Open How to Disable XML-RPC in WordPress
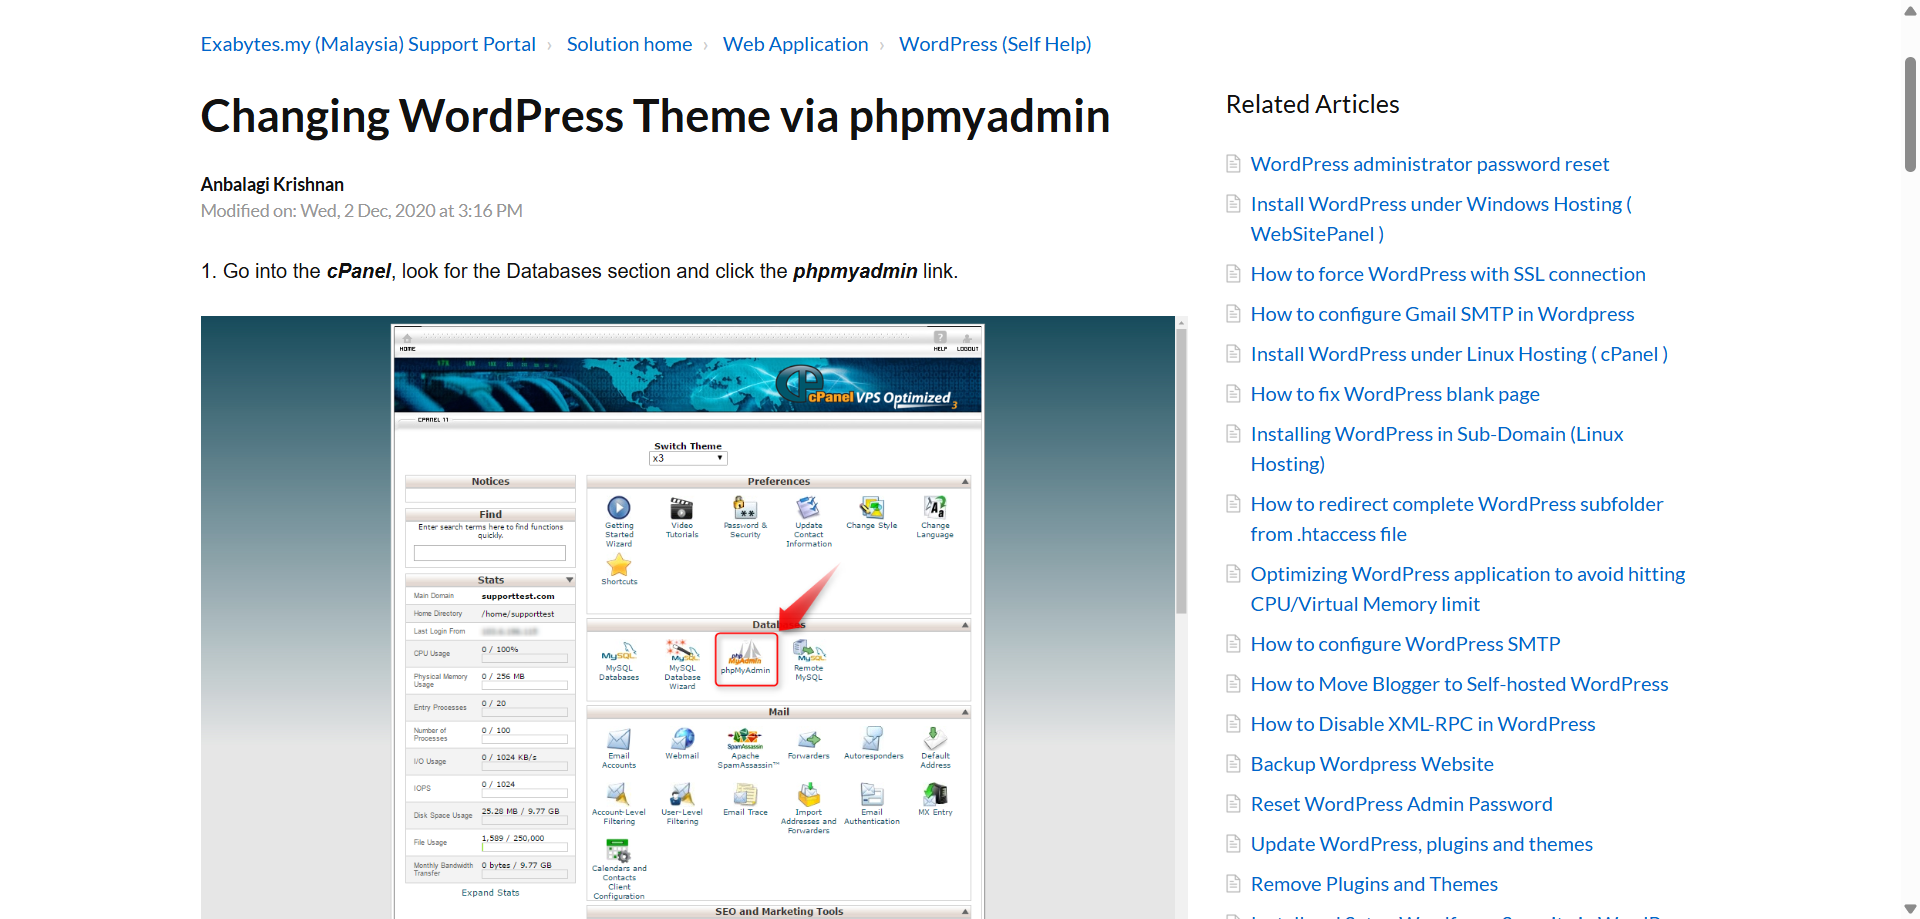 pos(1423,724)
